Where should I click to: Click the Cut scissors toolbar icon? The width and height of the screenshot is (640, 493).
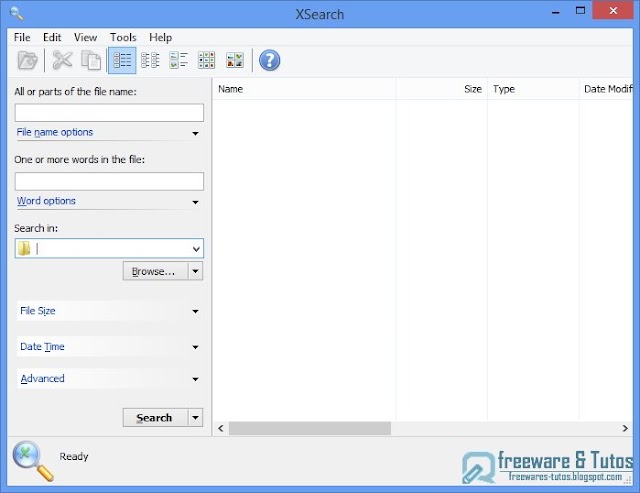[62, 60]
